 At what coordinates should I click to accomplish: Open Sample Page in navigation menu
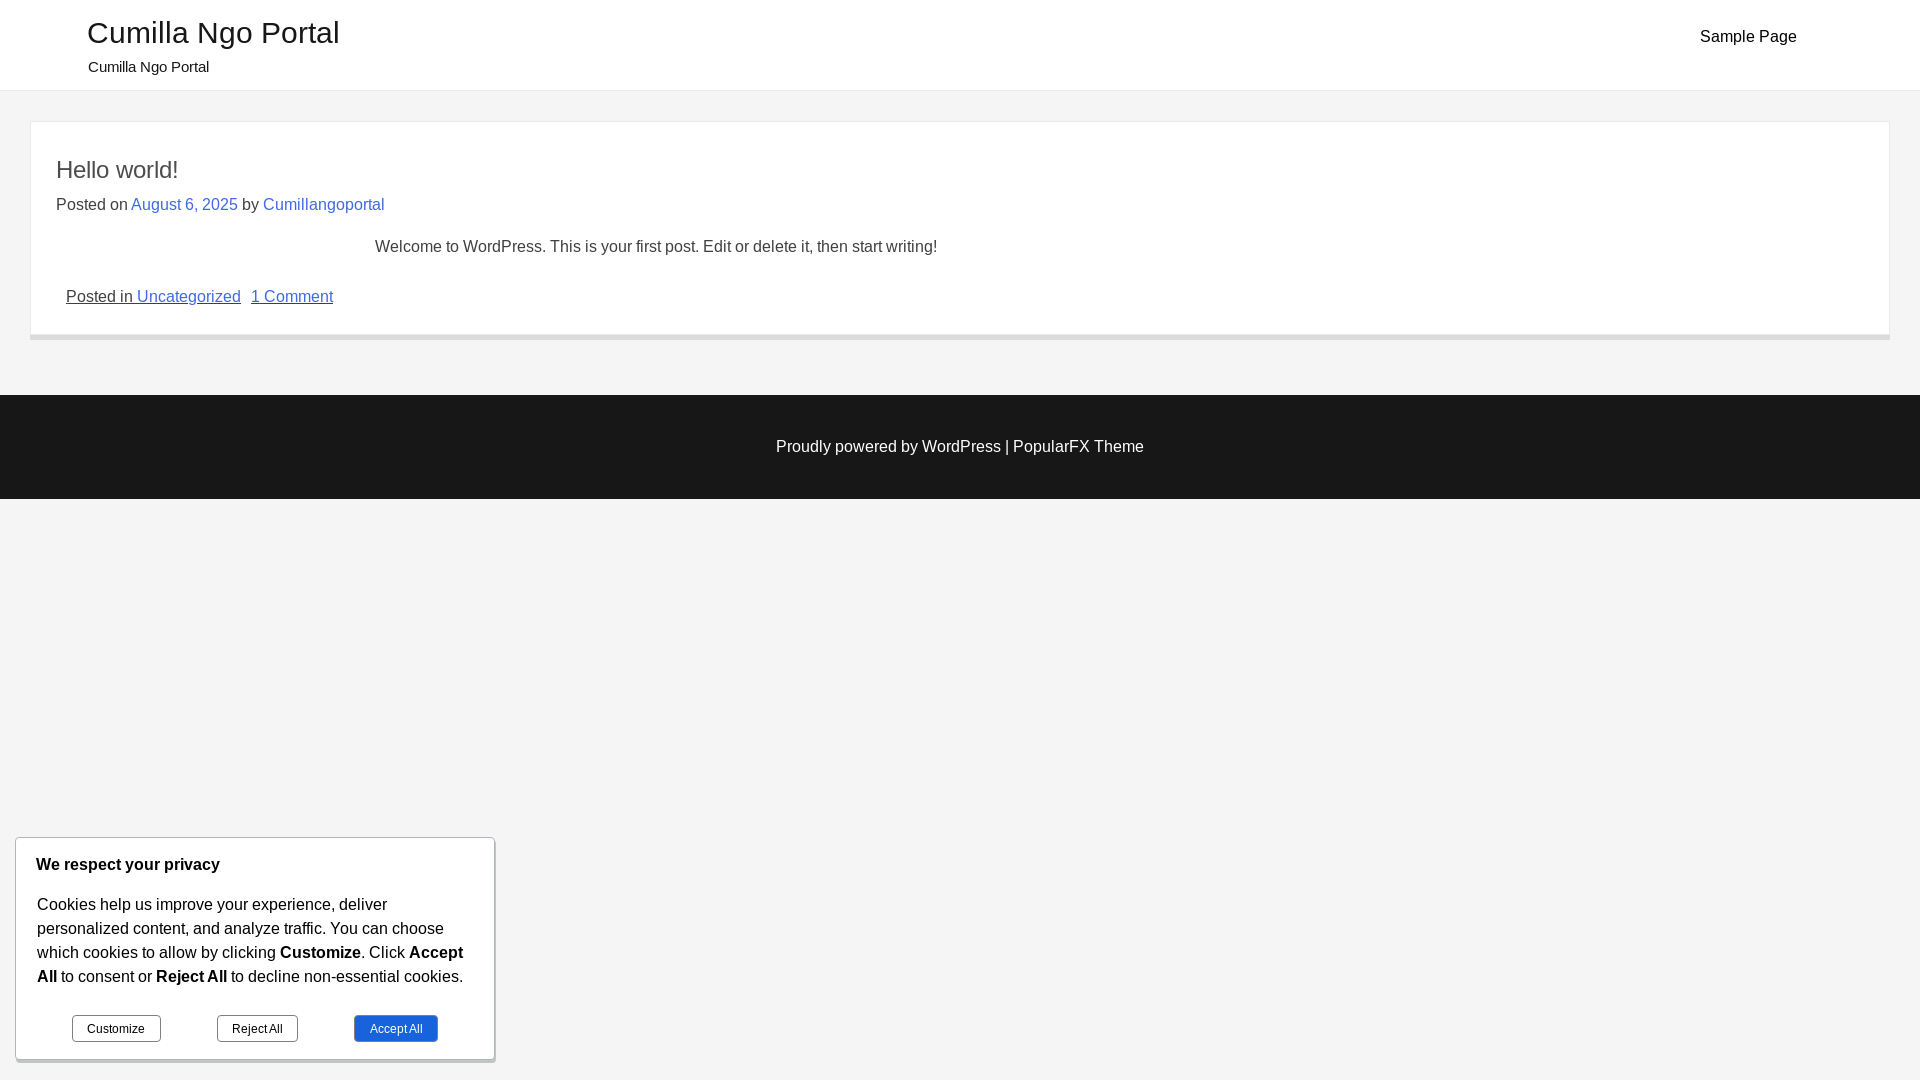[1747, 37]
